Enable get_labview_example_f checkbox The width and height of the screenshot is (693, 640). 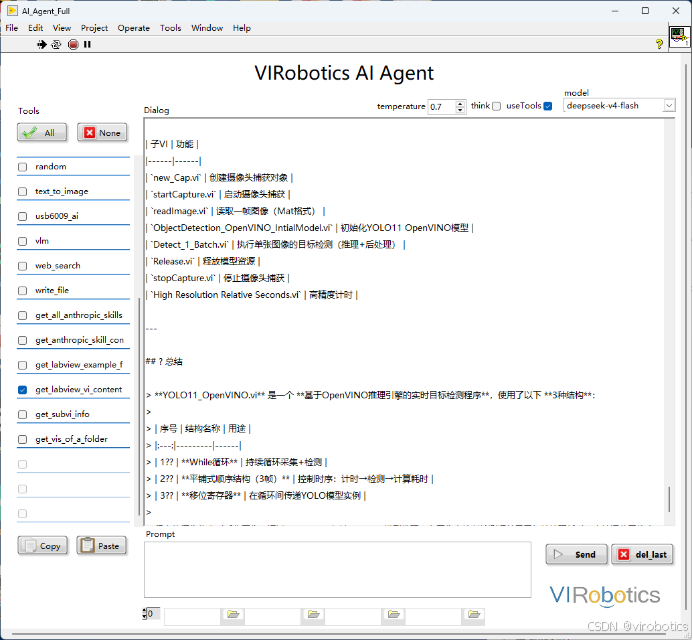click(x=23, y=365)
